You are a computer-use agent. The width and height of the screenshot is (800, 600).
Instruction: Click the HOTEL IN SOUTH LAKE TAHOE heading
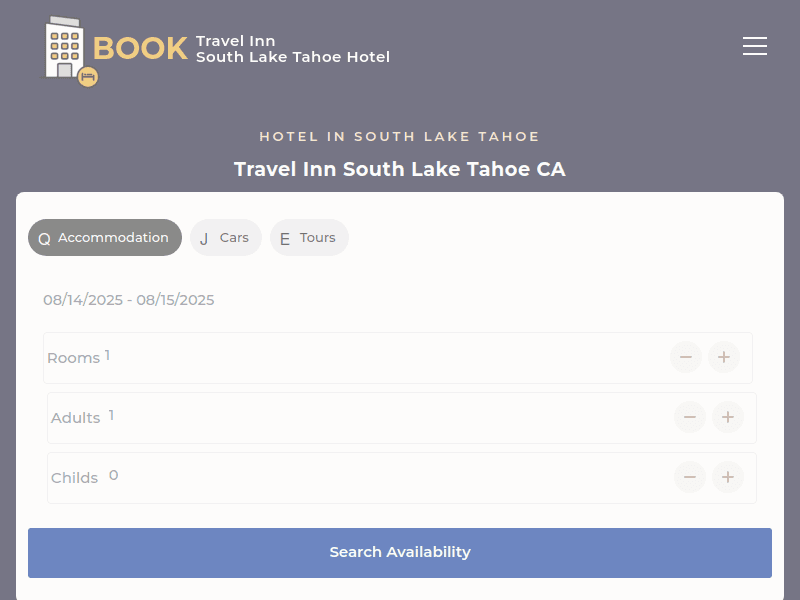(399, 136)
